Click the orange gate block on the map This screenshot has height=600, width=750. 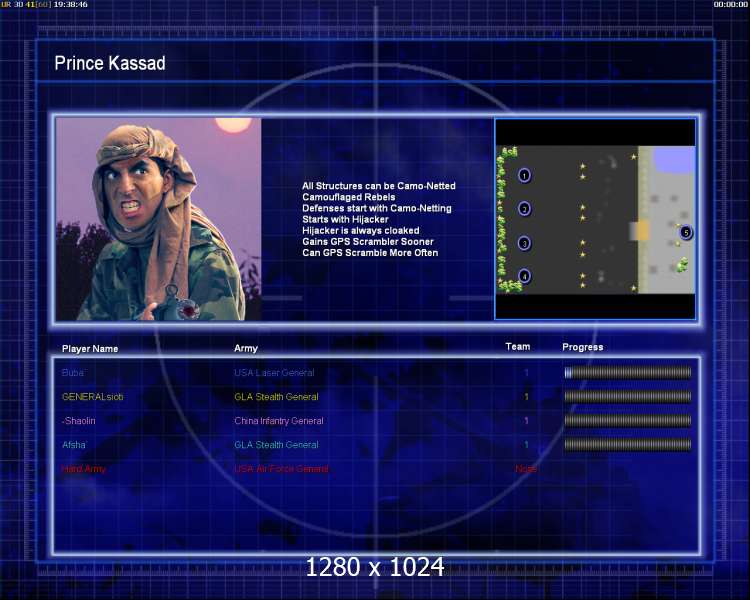tap(642, 231)
